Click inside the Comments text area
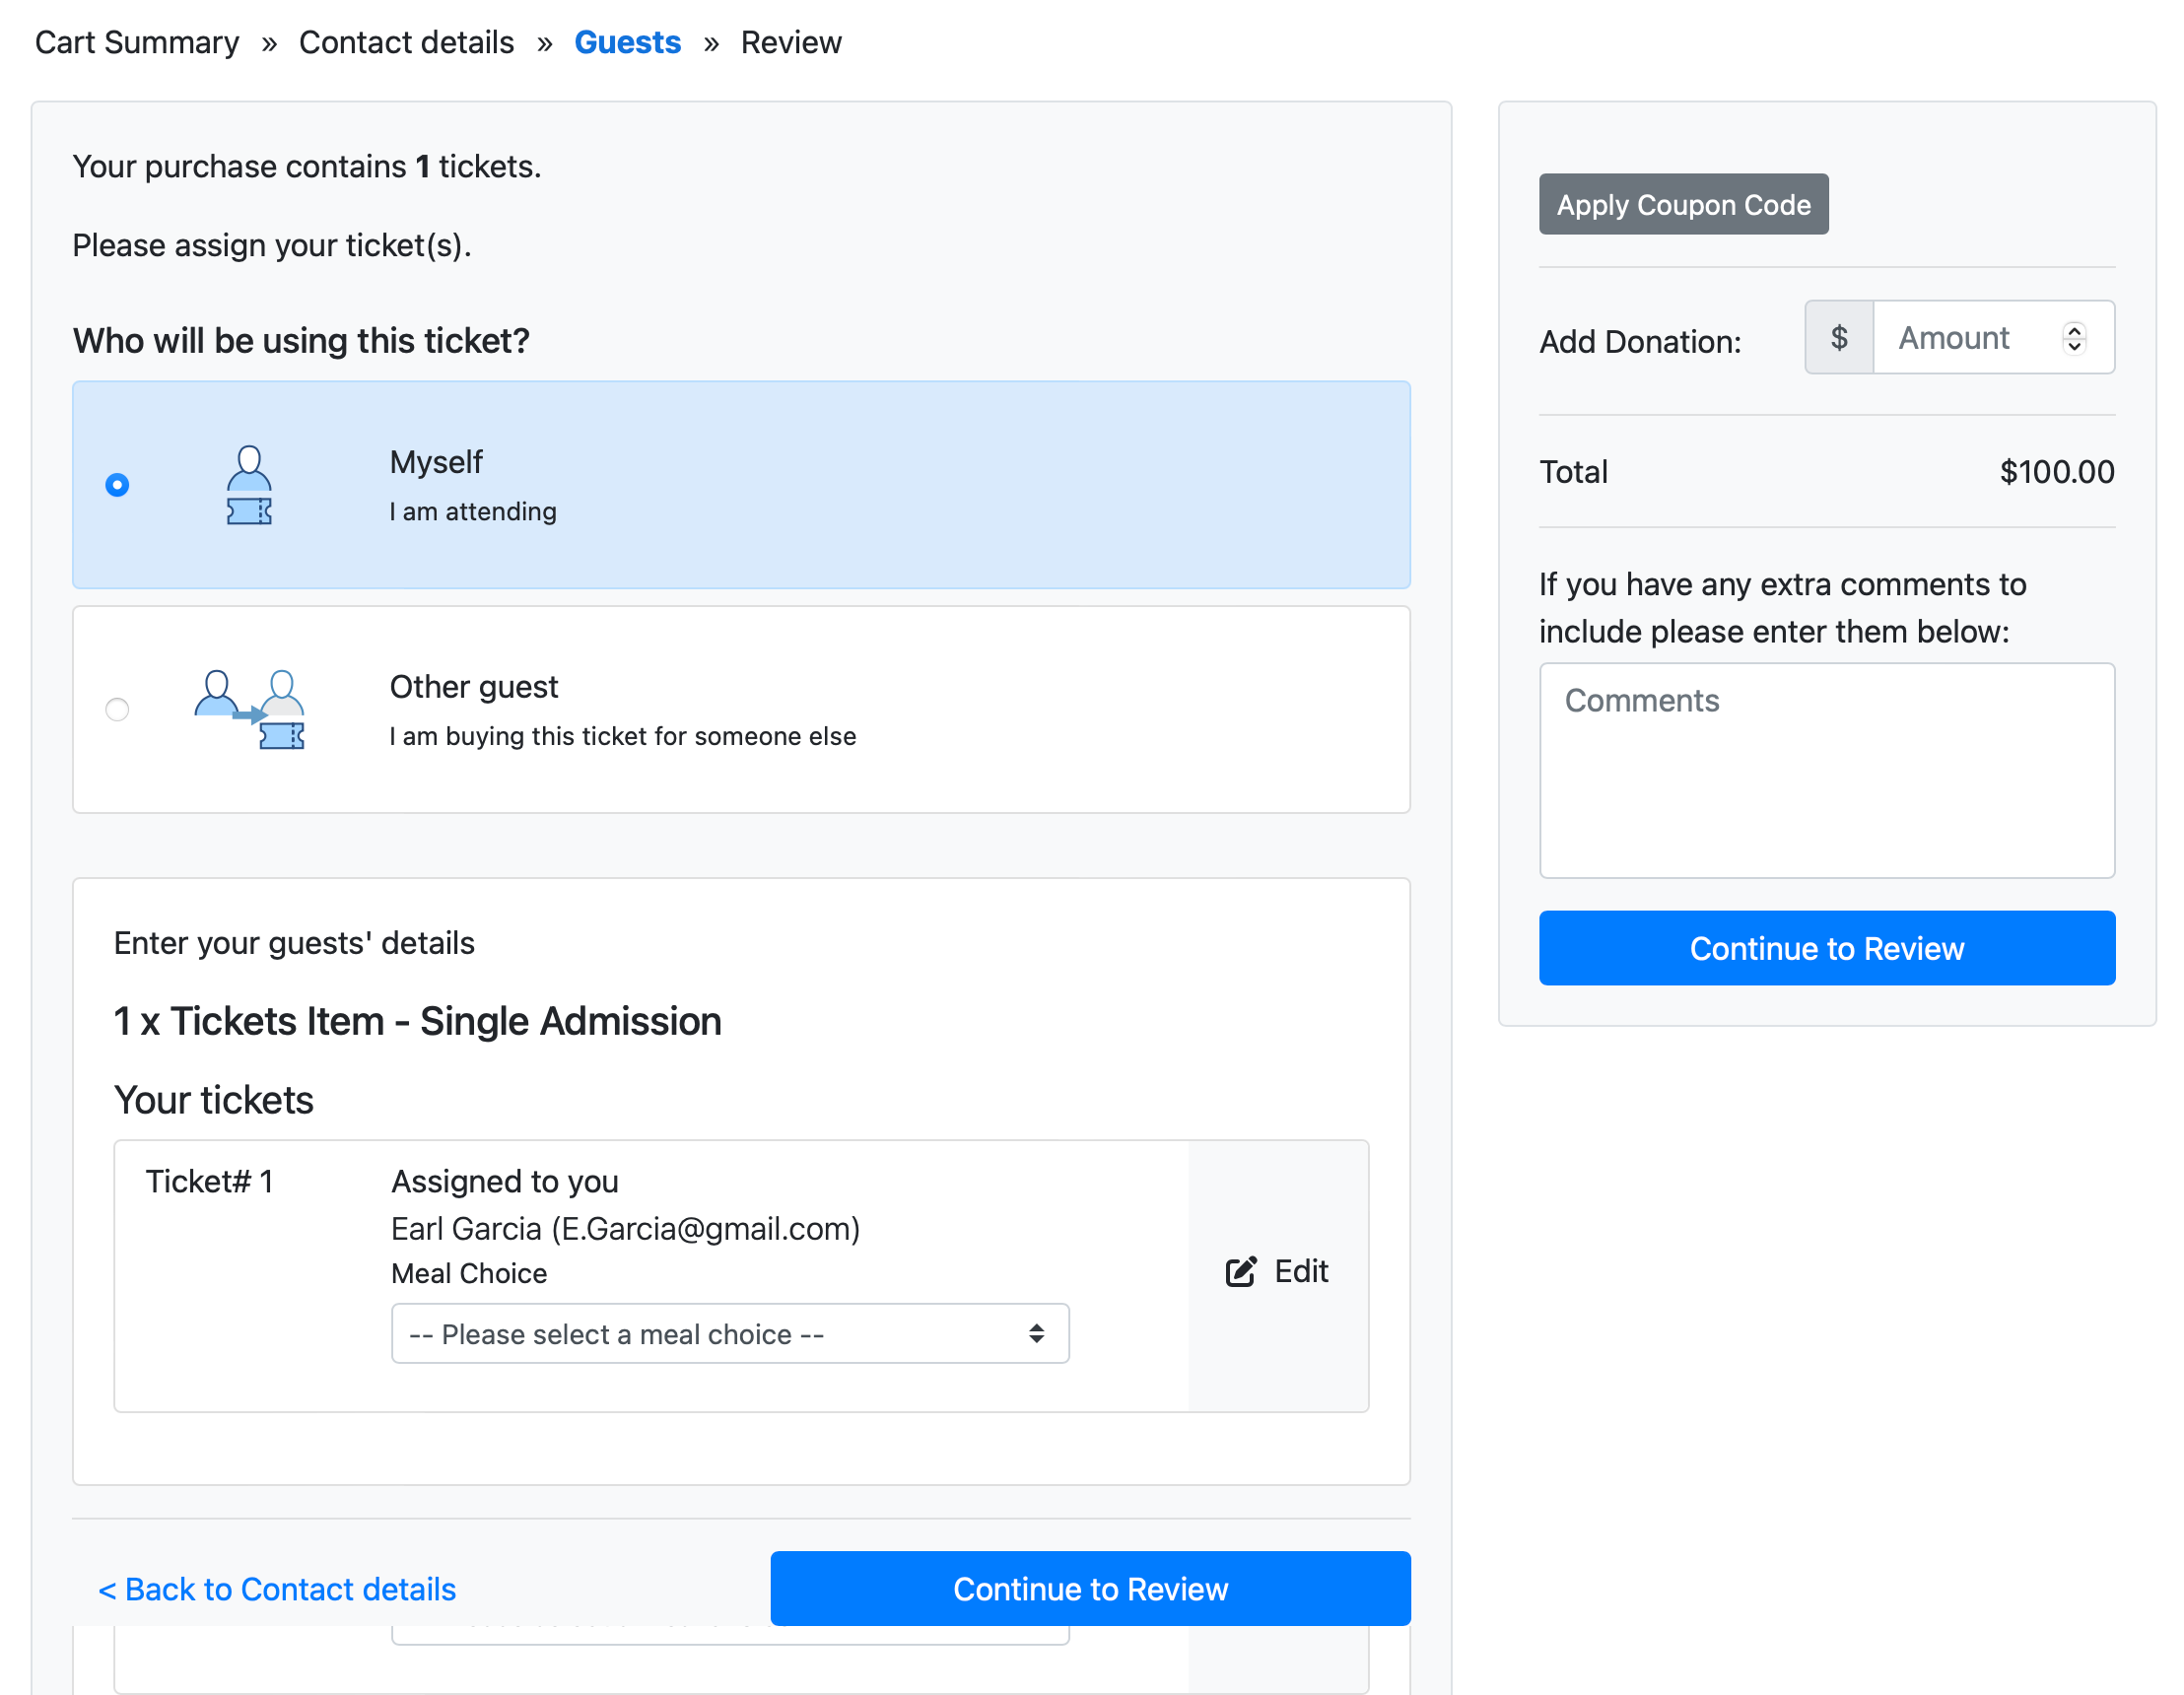The width and height of the screenshot is (2184, 1695). click(x=1826, y=770)
